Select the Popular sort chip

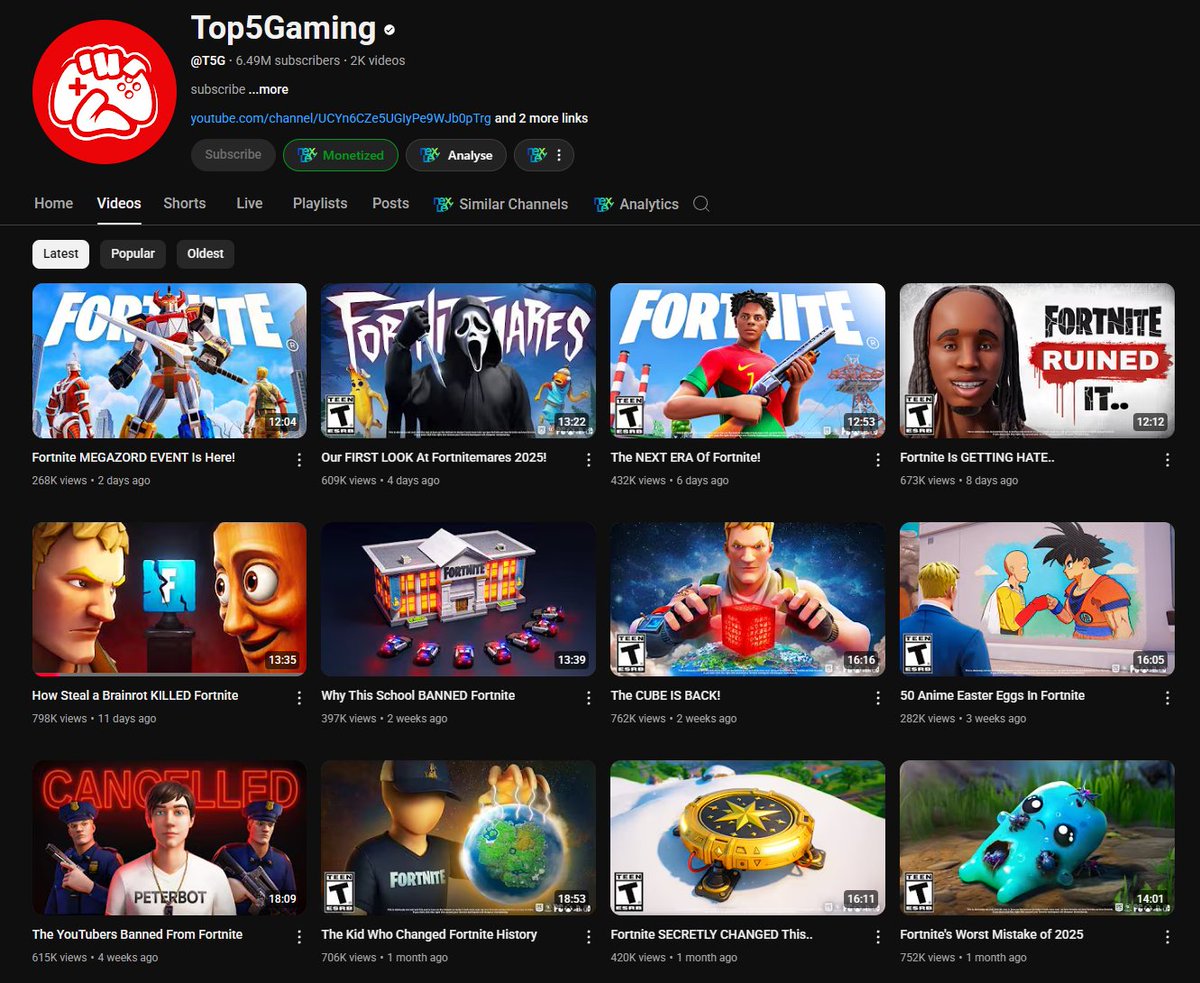click(133, 254)
